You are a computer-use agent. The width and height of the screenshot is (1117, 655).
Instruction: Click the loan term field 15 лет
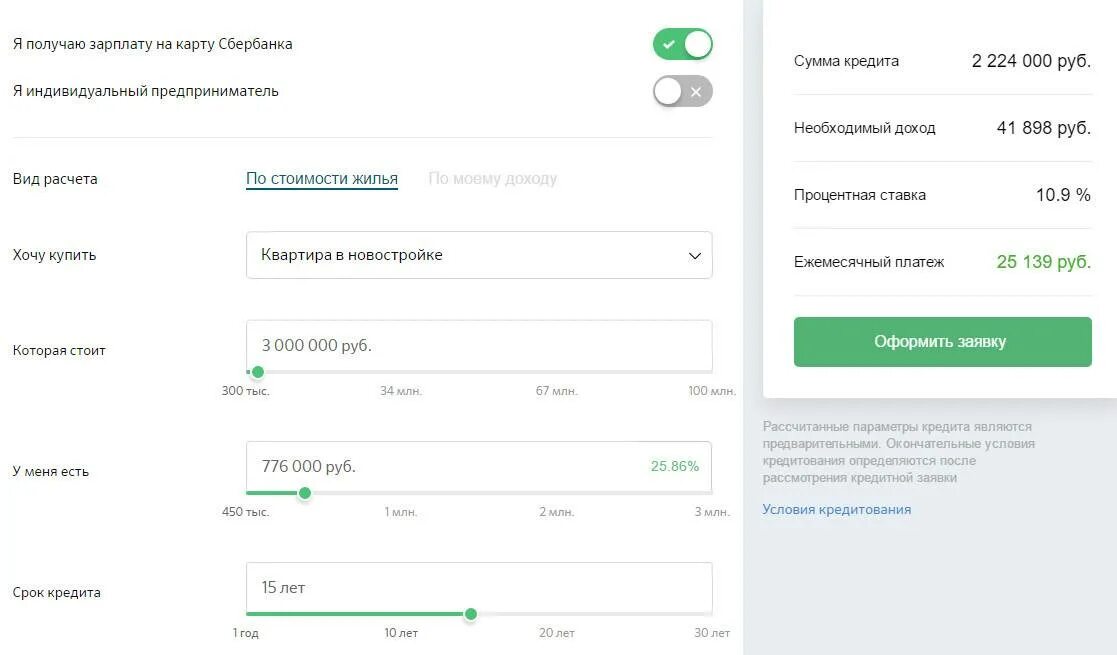pos(479,587)
